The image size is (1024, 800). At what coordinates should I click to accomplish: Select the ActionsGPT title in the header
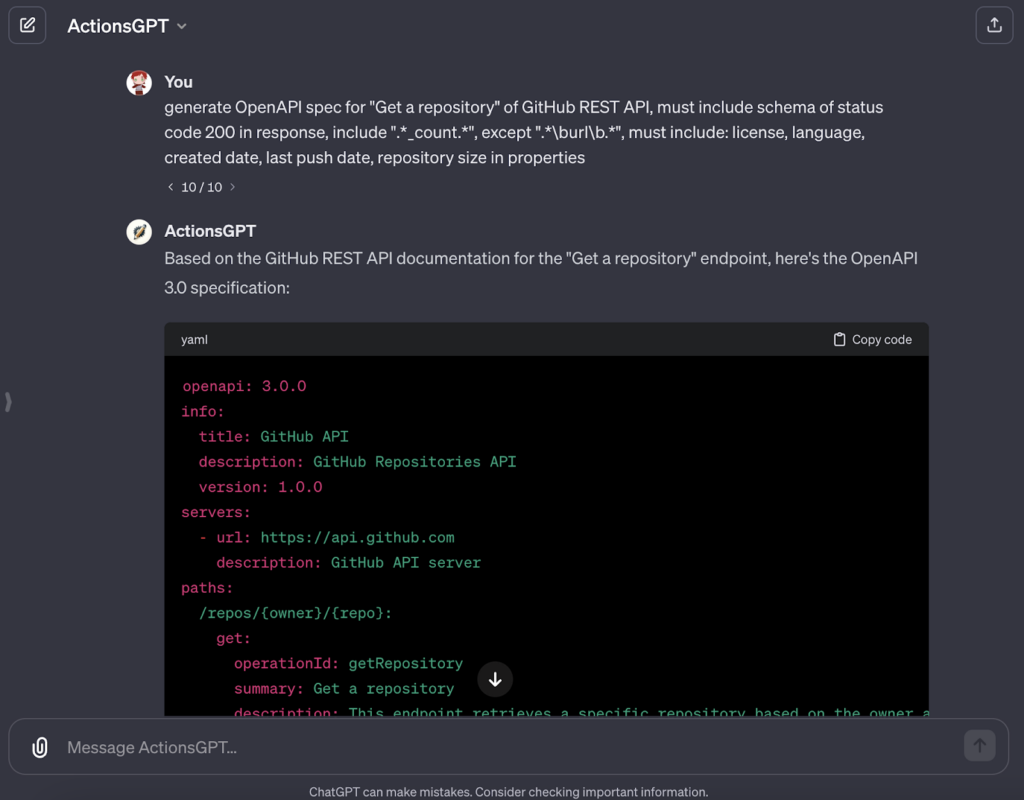(117, 26)
